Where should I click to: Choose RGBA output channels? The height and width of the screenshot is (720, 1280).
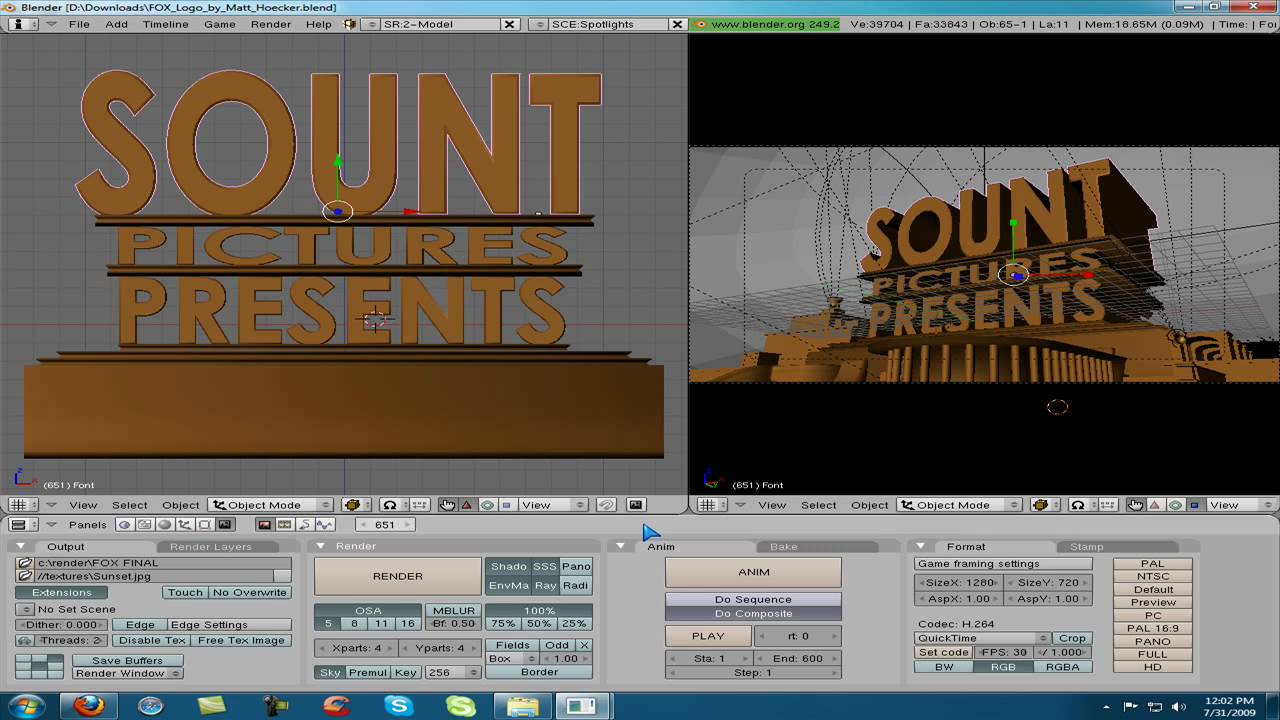1062,666
